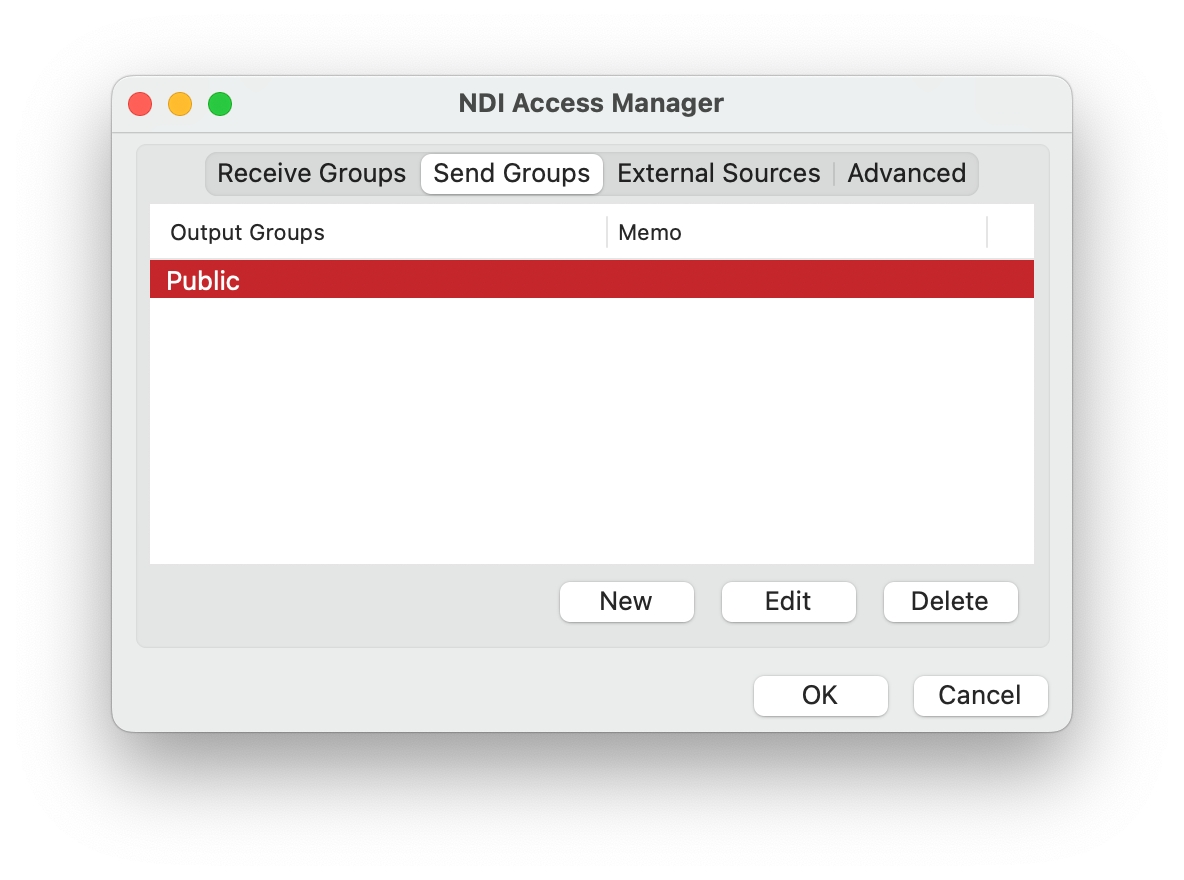Image resolution: width=1184 pixels, height=880 pixels.
Task: Delete the selected group with Delete
Action: [949, 601]
